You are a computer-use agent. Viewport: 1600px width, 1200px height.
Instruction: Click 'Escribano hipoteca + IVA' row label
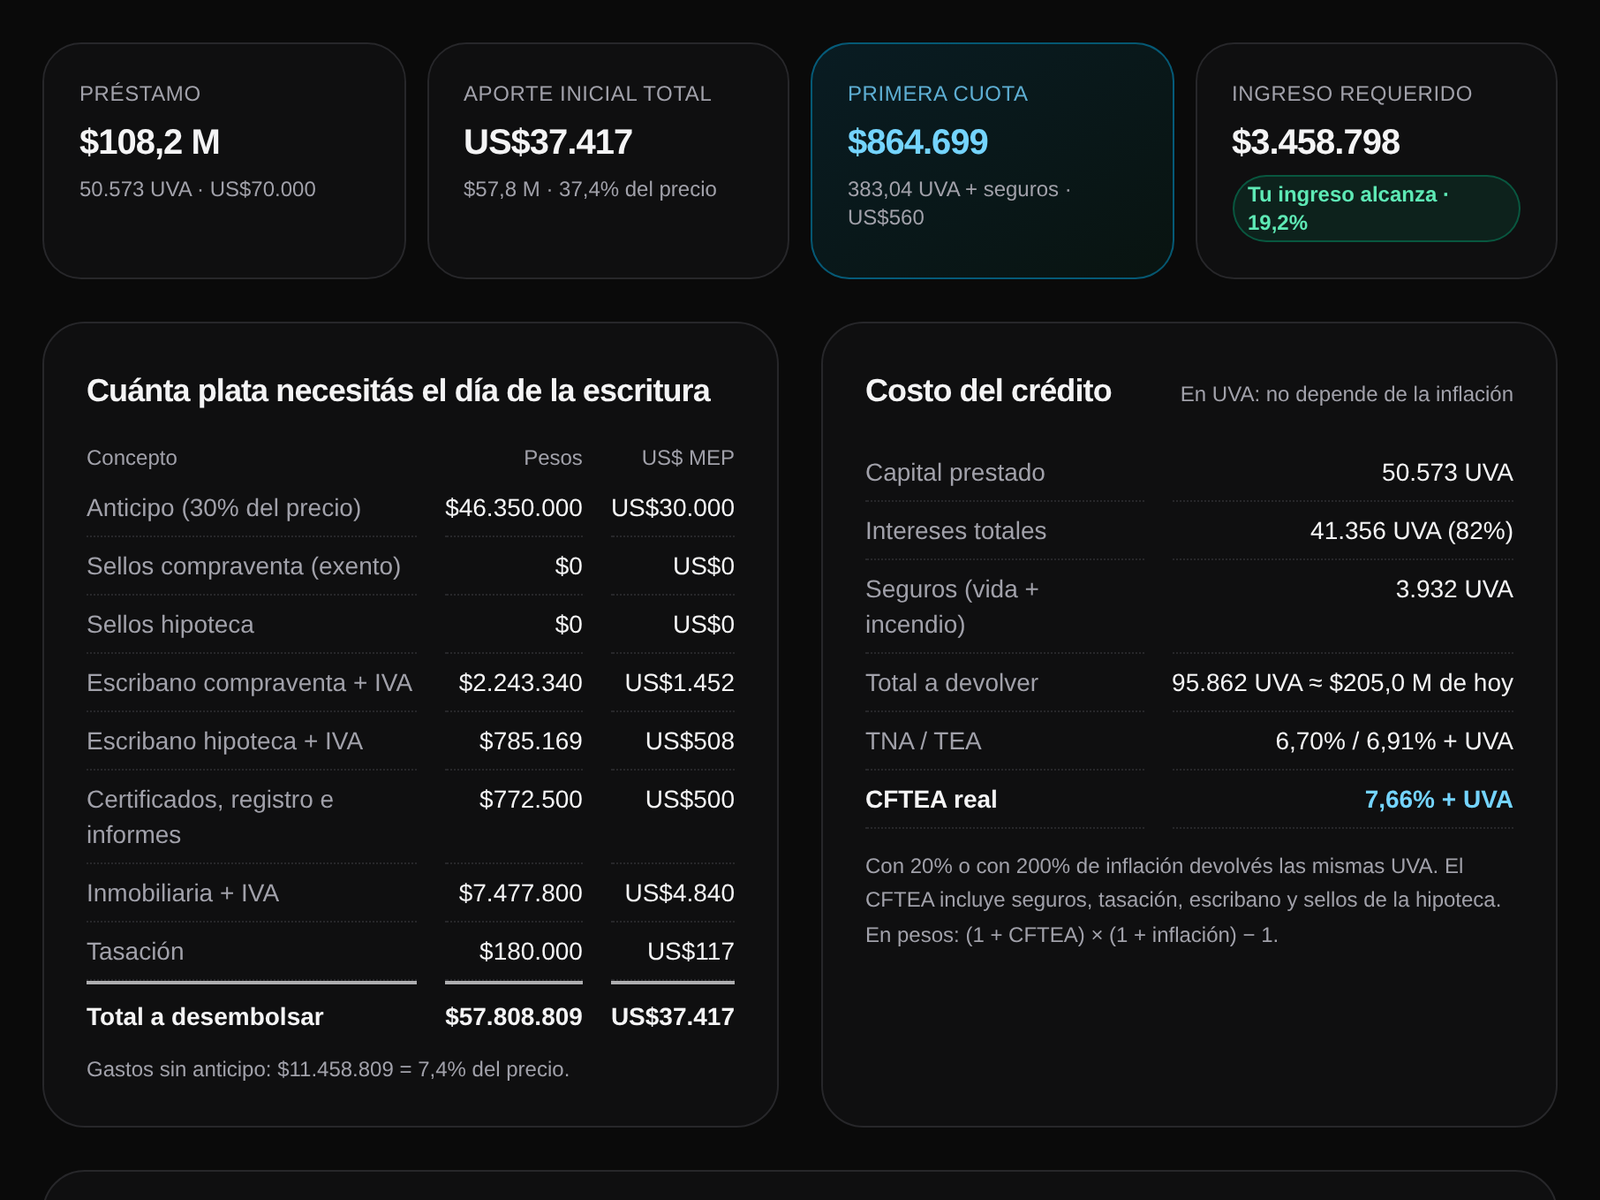tap(225, 741)
